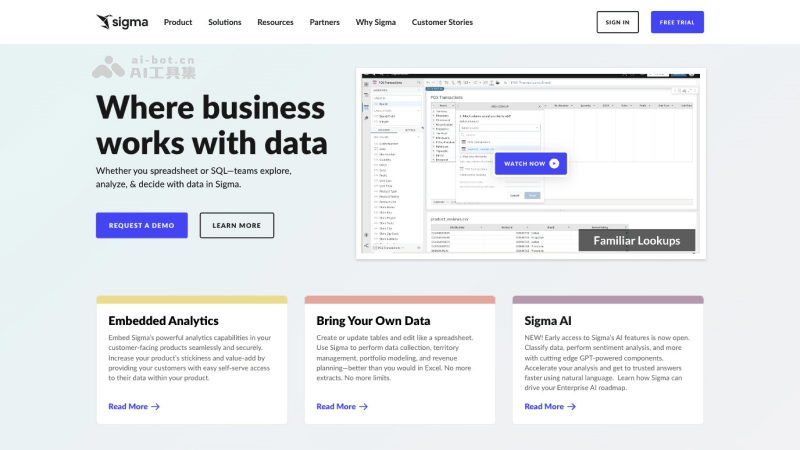Image resolution: width=800 pixels, height=450 pixels.
Task: Start a Free Trial
Action: coord(677,22)
